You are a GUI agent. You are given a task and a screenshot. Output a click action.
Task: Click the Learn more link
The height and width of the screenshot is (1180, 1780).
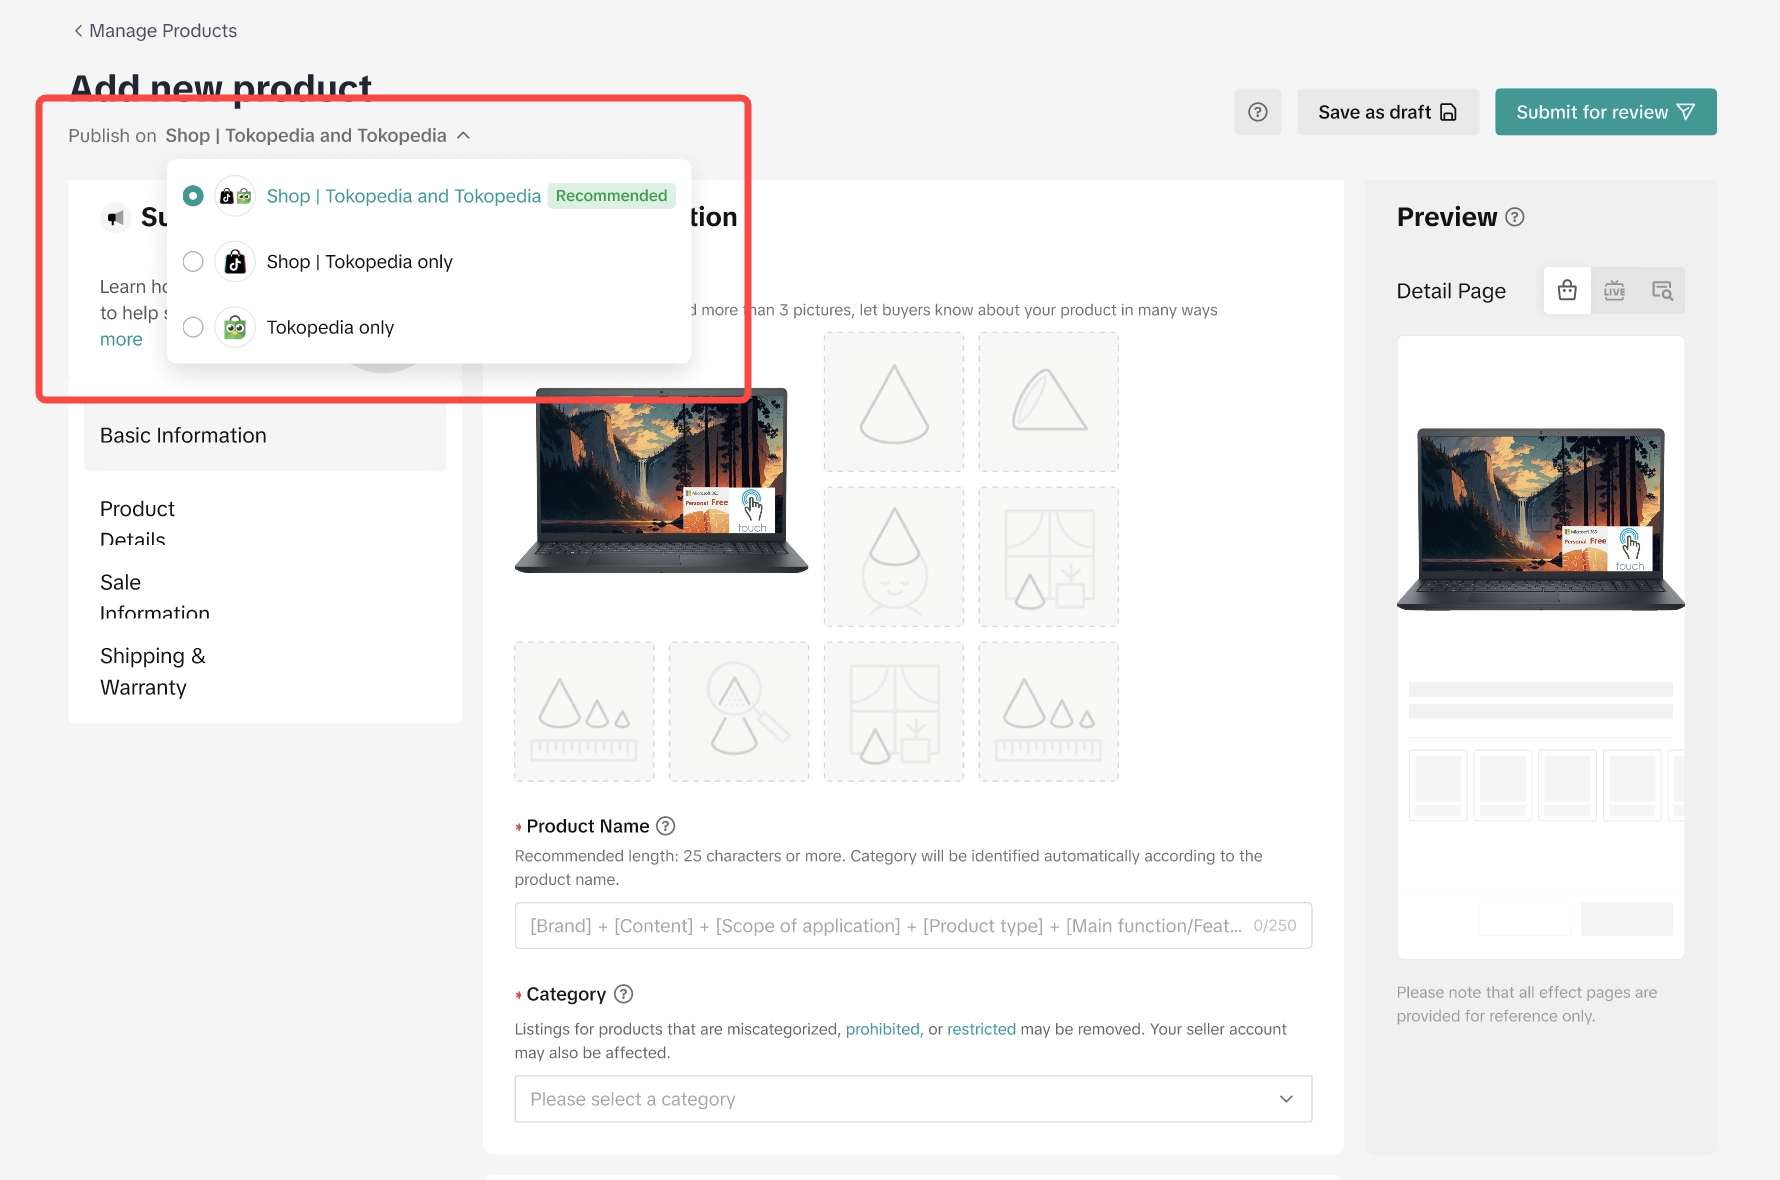pyautogui.click(x=121, y=339)
